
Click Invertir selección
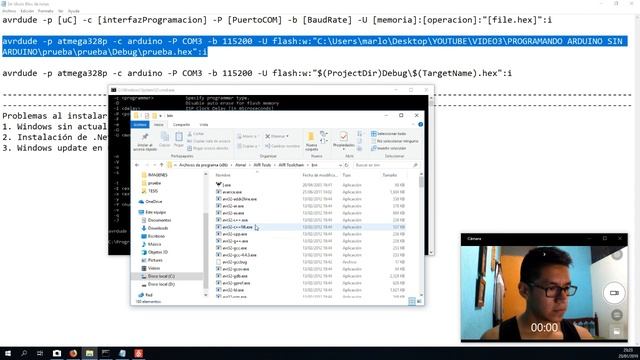coord(389,148)
